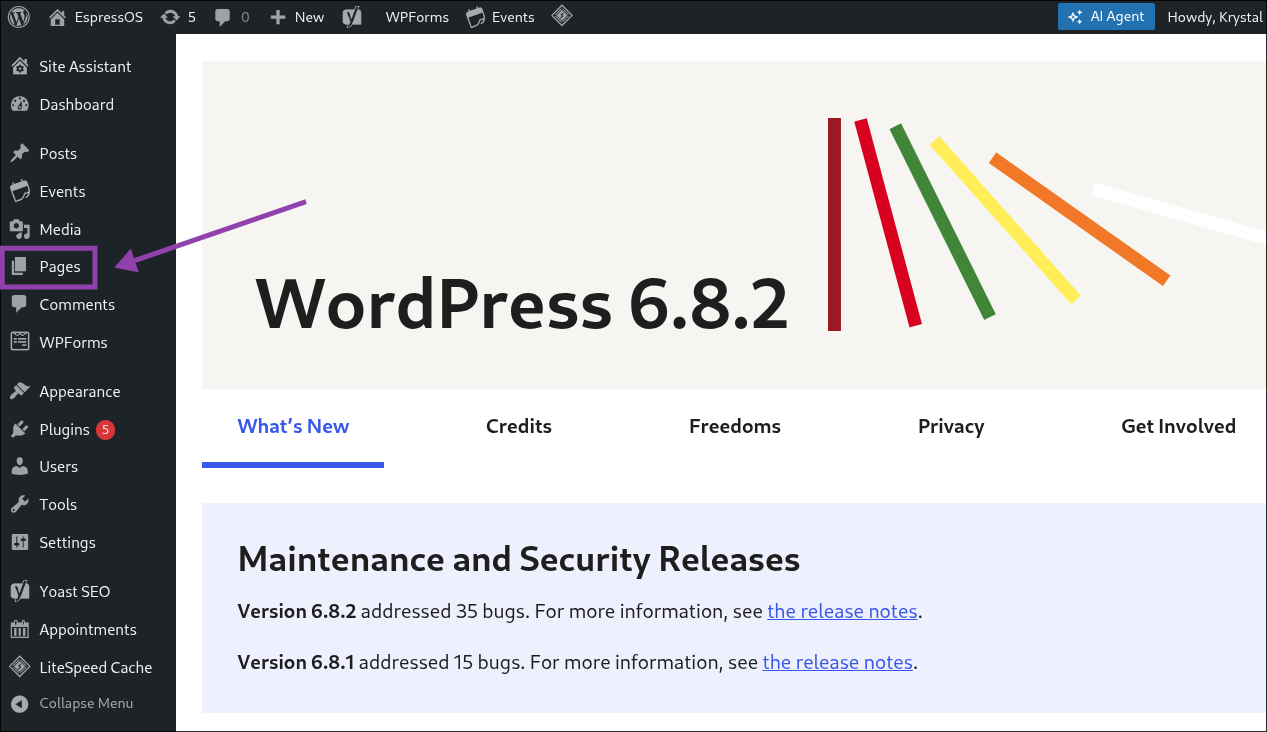The image size is (1267, 732).
Task: Open the Appearance menu label
Action: (x=80, y=392)
